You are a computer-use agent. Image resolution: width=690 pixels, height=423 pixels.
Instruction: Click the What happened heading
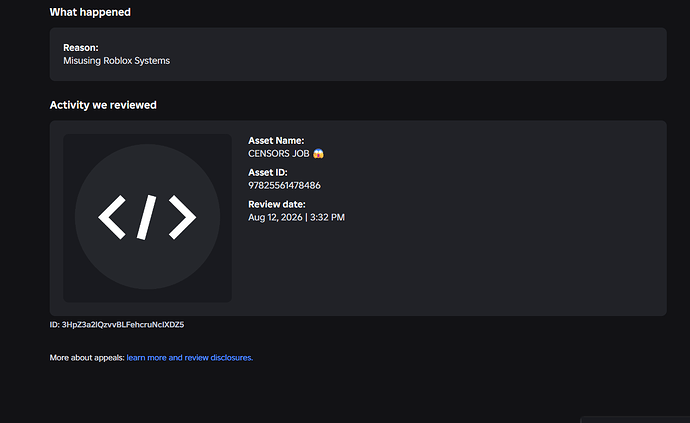coord(90,12)
